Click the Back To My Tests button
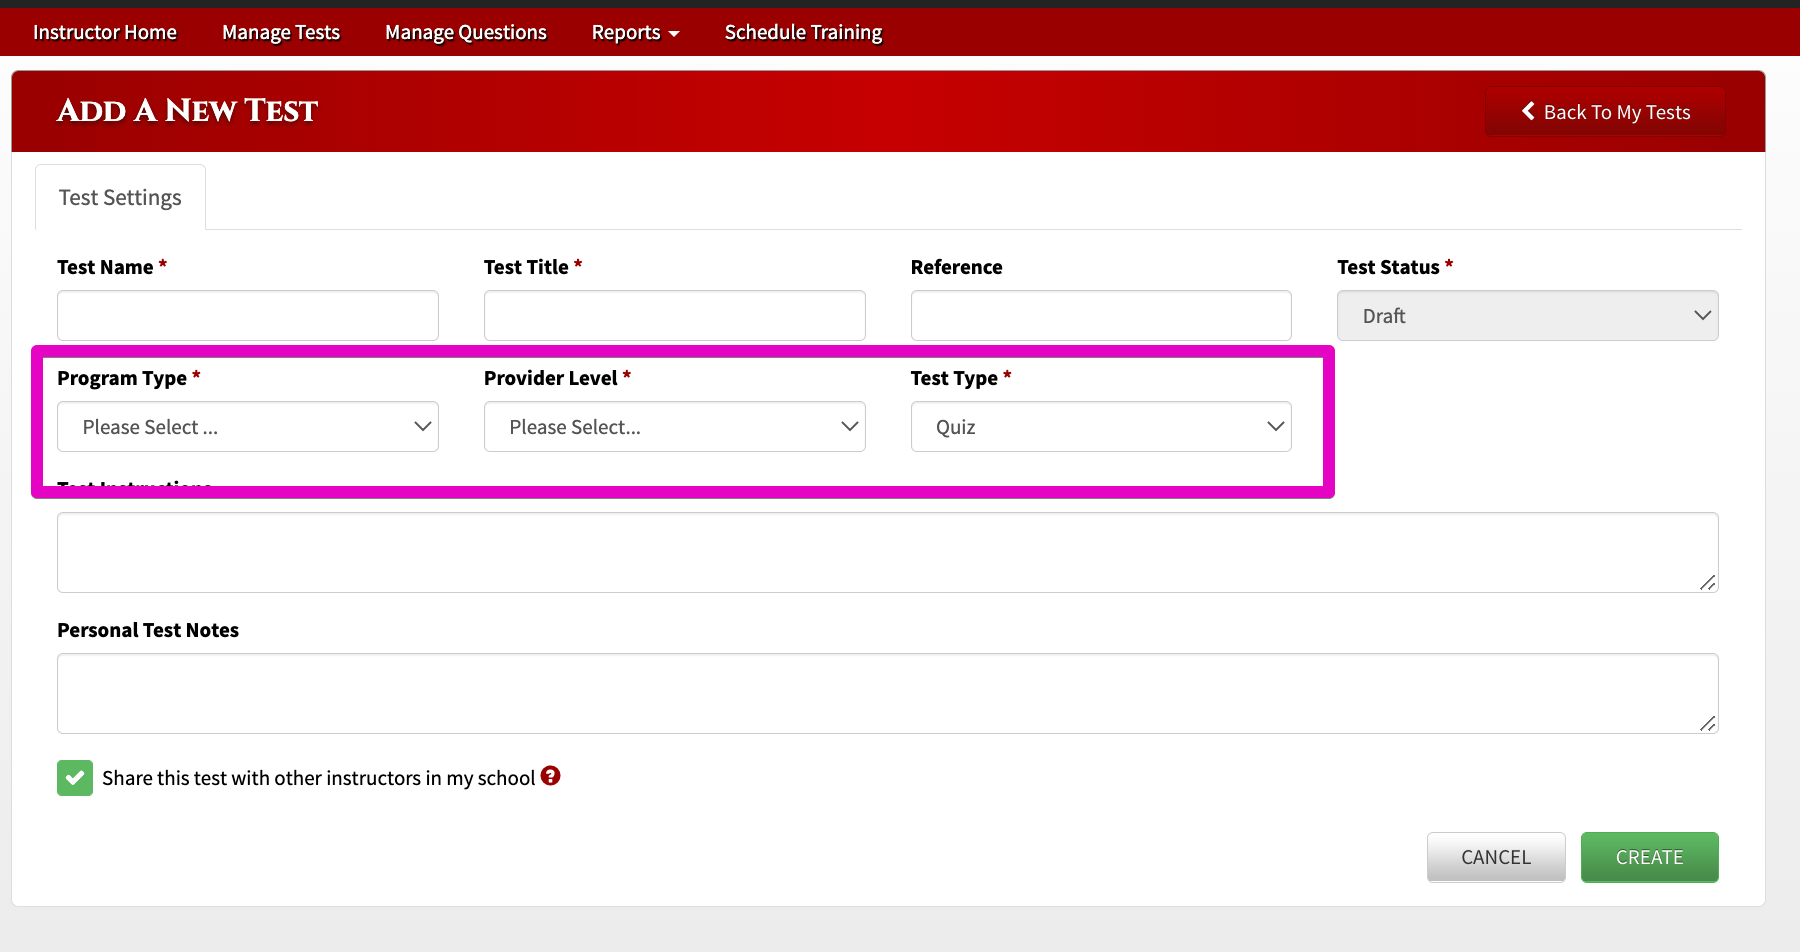The image size is (1800, 952). point(1604,111)
